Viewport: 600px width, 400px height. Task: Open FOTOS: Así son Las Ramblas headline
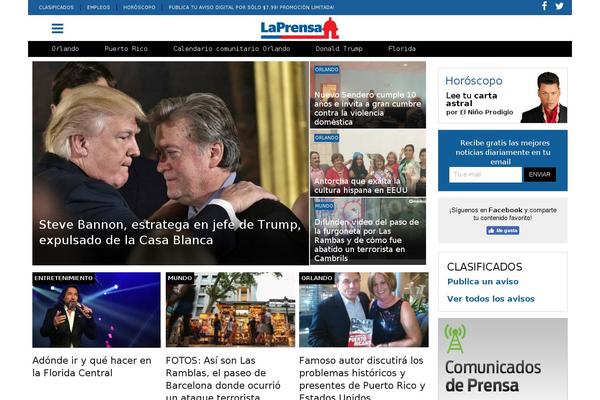point(223,379)
